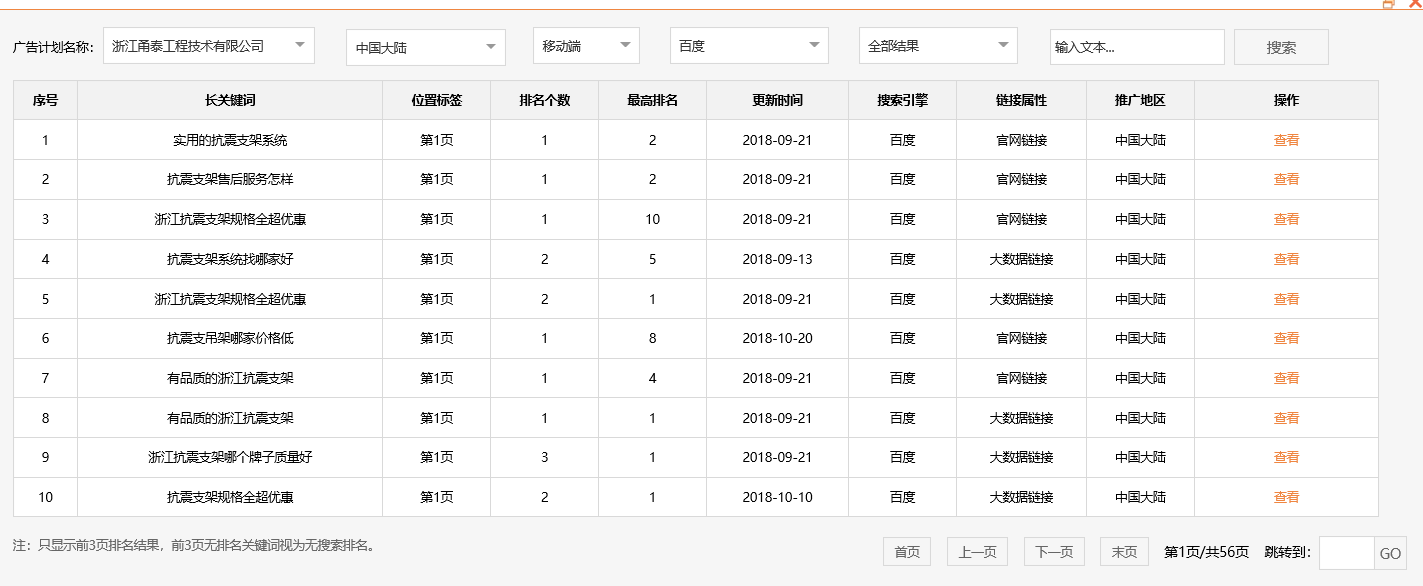Click into the 输入文本 keyword input field
Viewport: 1423px width, 586px height.
1137,46
